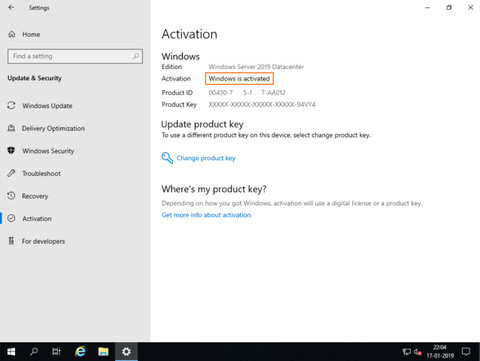The image size is (480, 361).
Task: Click the Windows Server 2019 Datacenter edition text
Action: (x=256, y=67)
